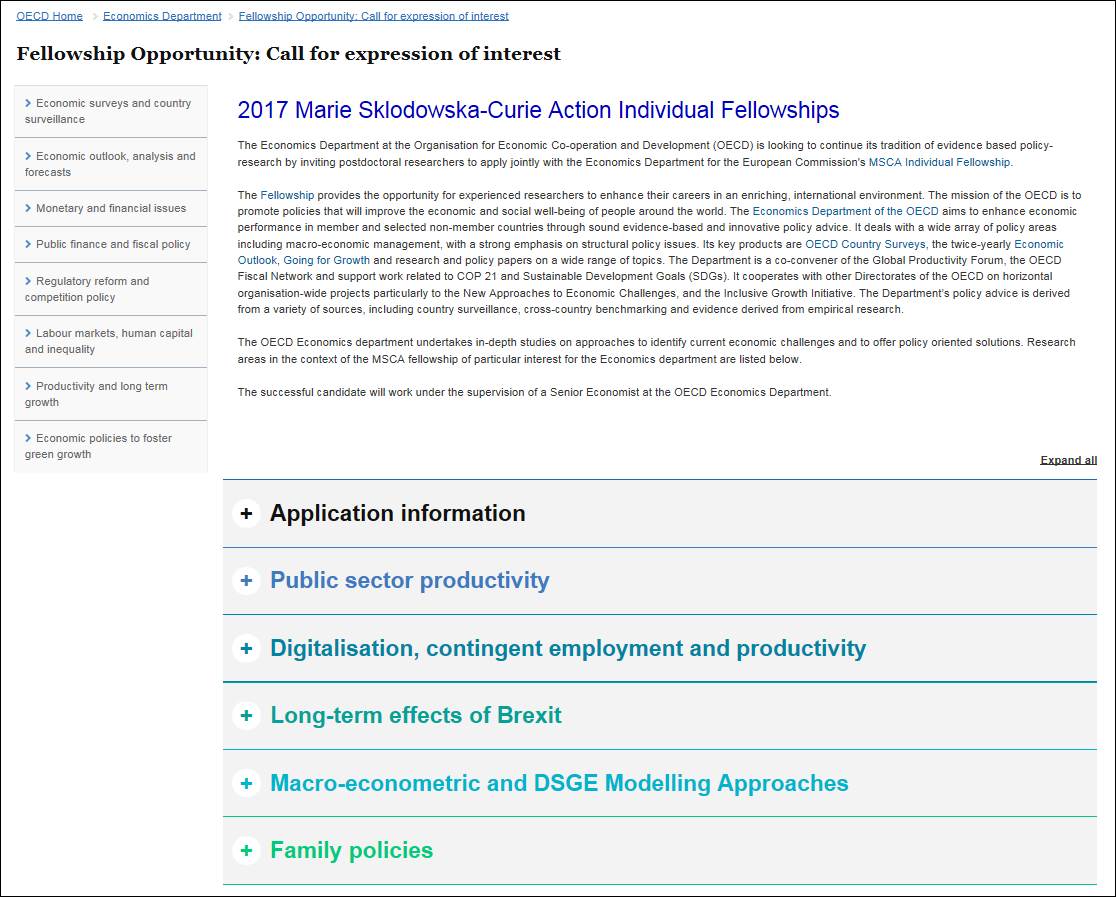Expand Macro-econometric and DSGE Modelling Approaches heading

point(559,783)
